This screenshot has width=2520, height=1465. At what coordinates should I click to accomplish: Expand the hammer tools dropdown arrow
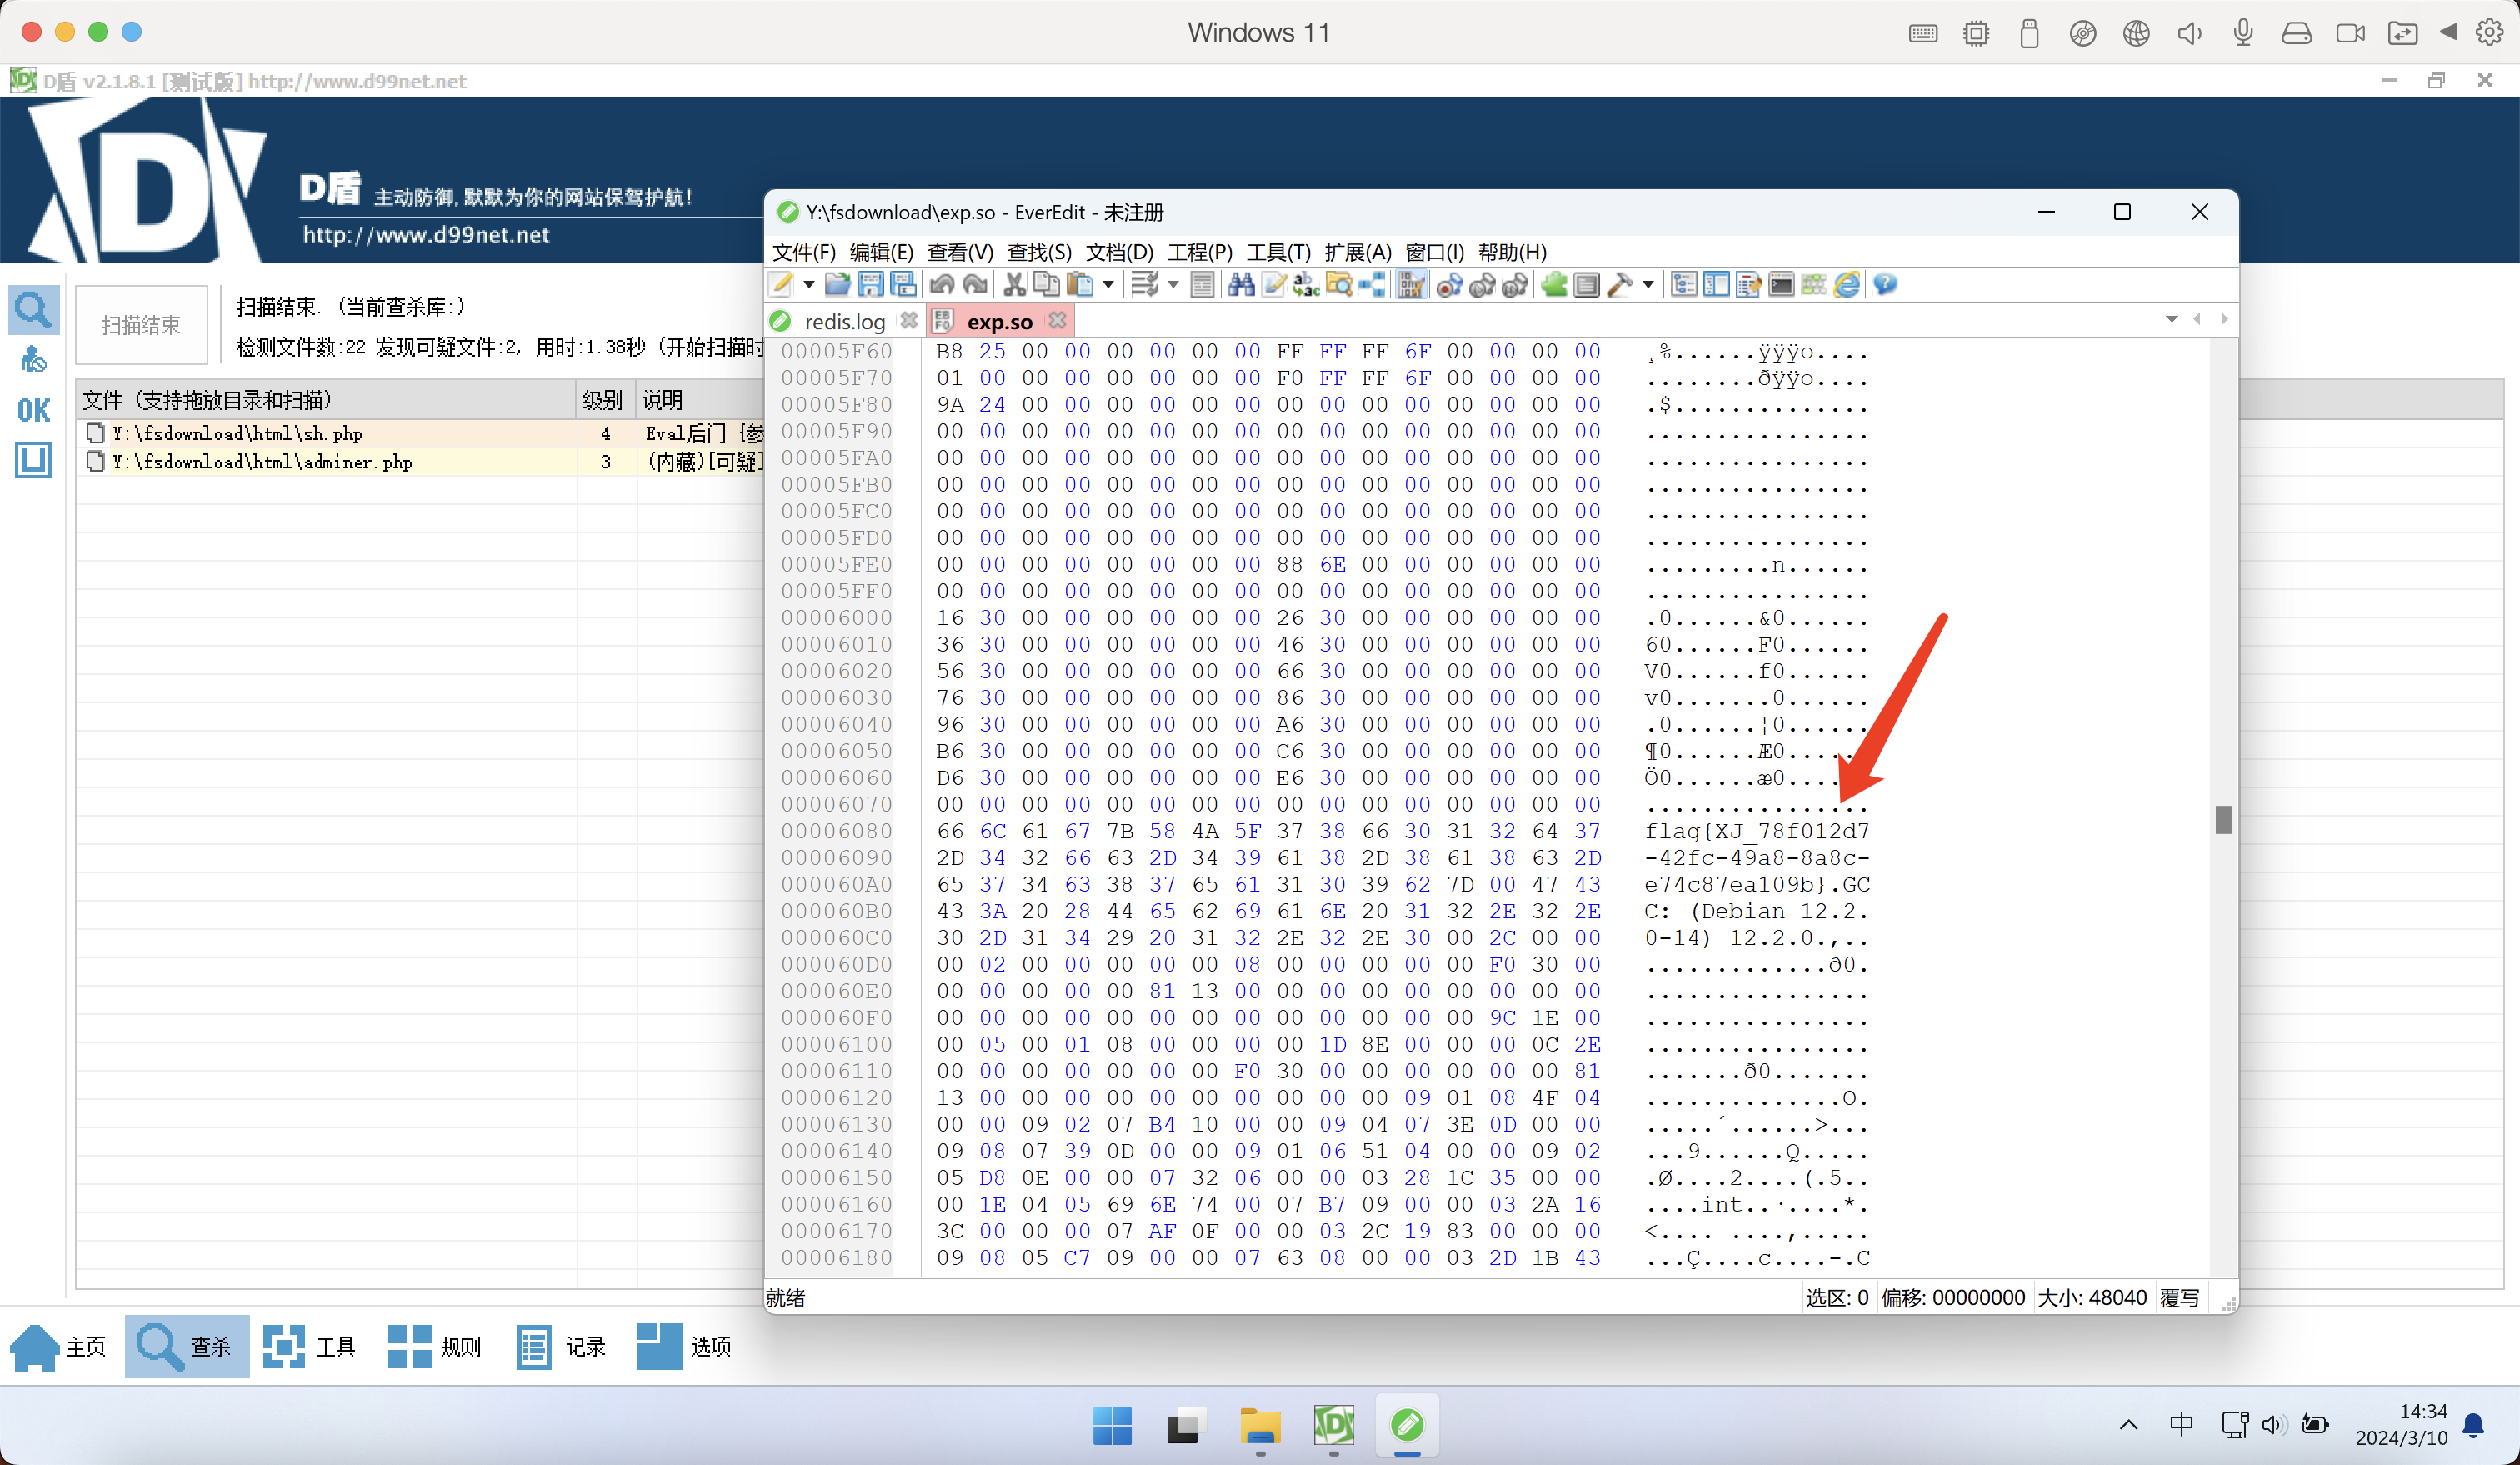(1648, 285)
